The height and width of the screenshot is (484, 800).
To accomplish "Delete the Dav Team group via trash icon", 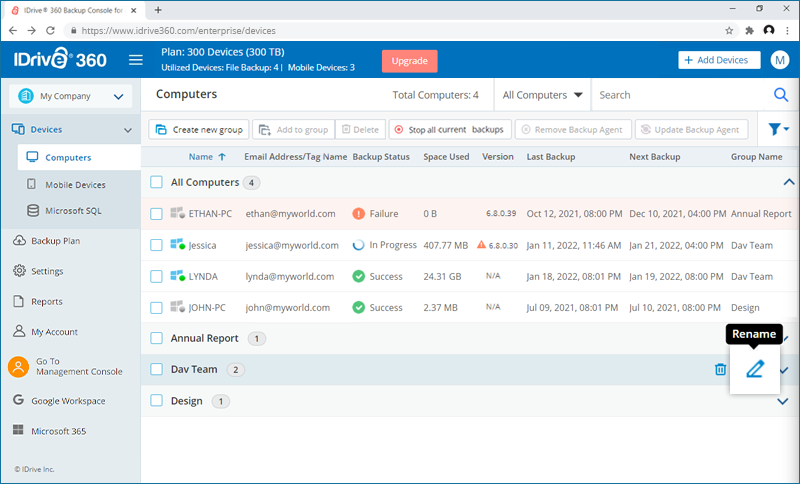I will [x=720, y=369].
